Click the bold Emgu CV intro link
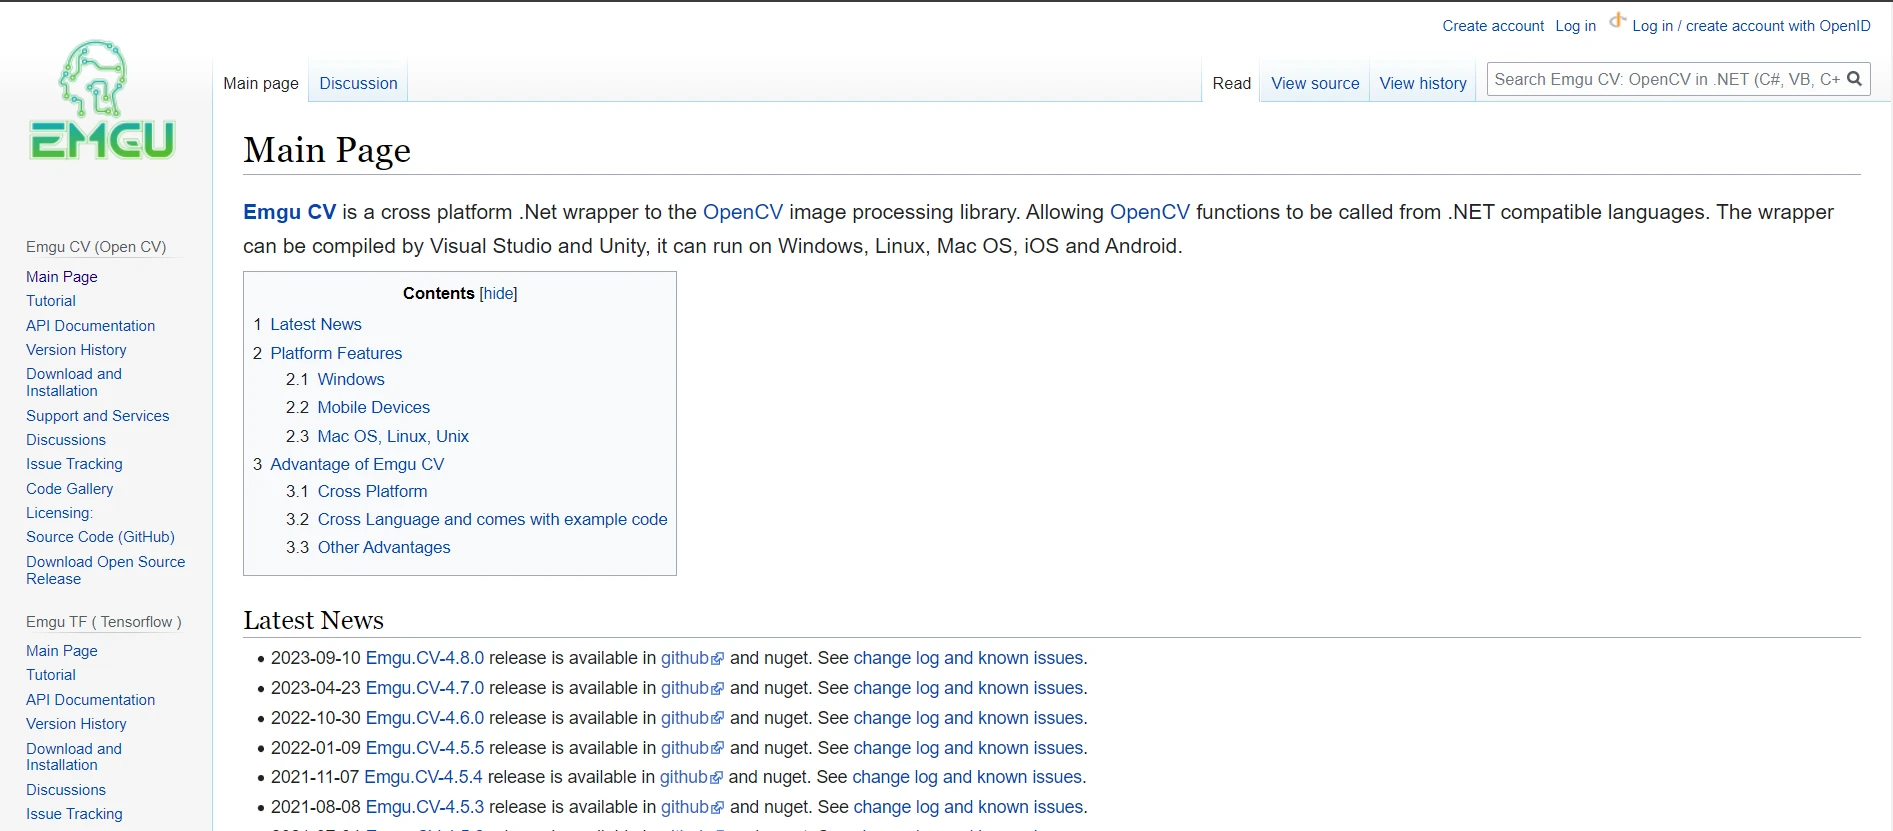The height and width of the screenshot is (831, 1893). click(x=289, y=212)
